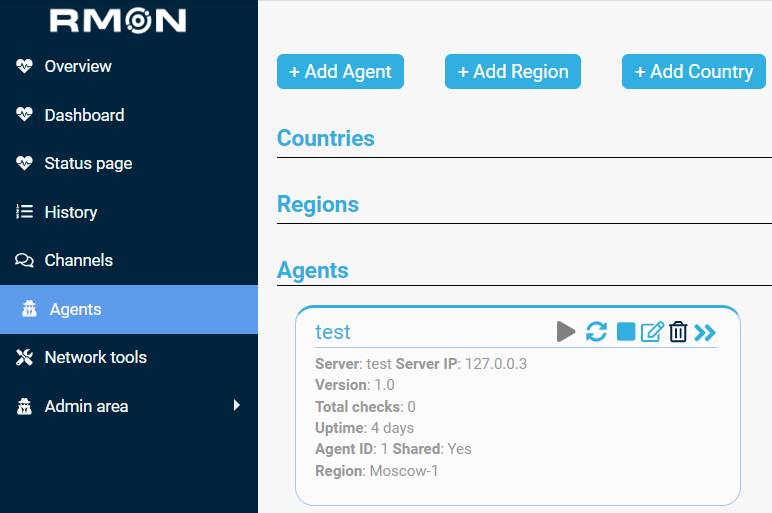772x513 pixels.
Task: Open the test agent name link
Action: 333,332
